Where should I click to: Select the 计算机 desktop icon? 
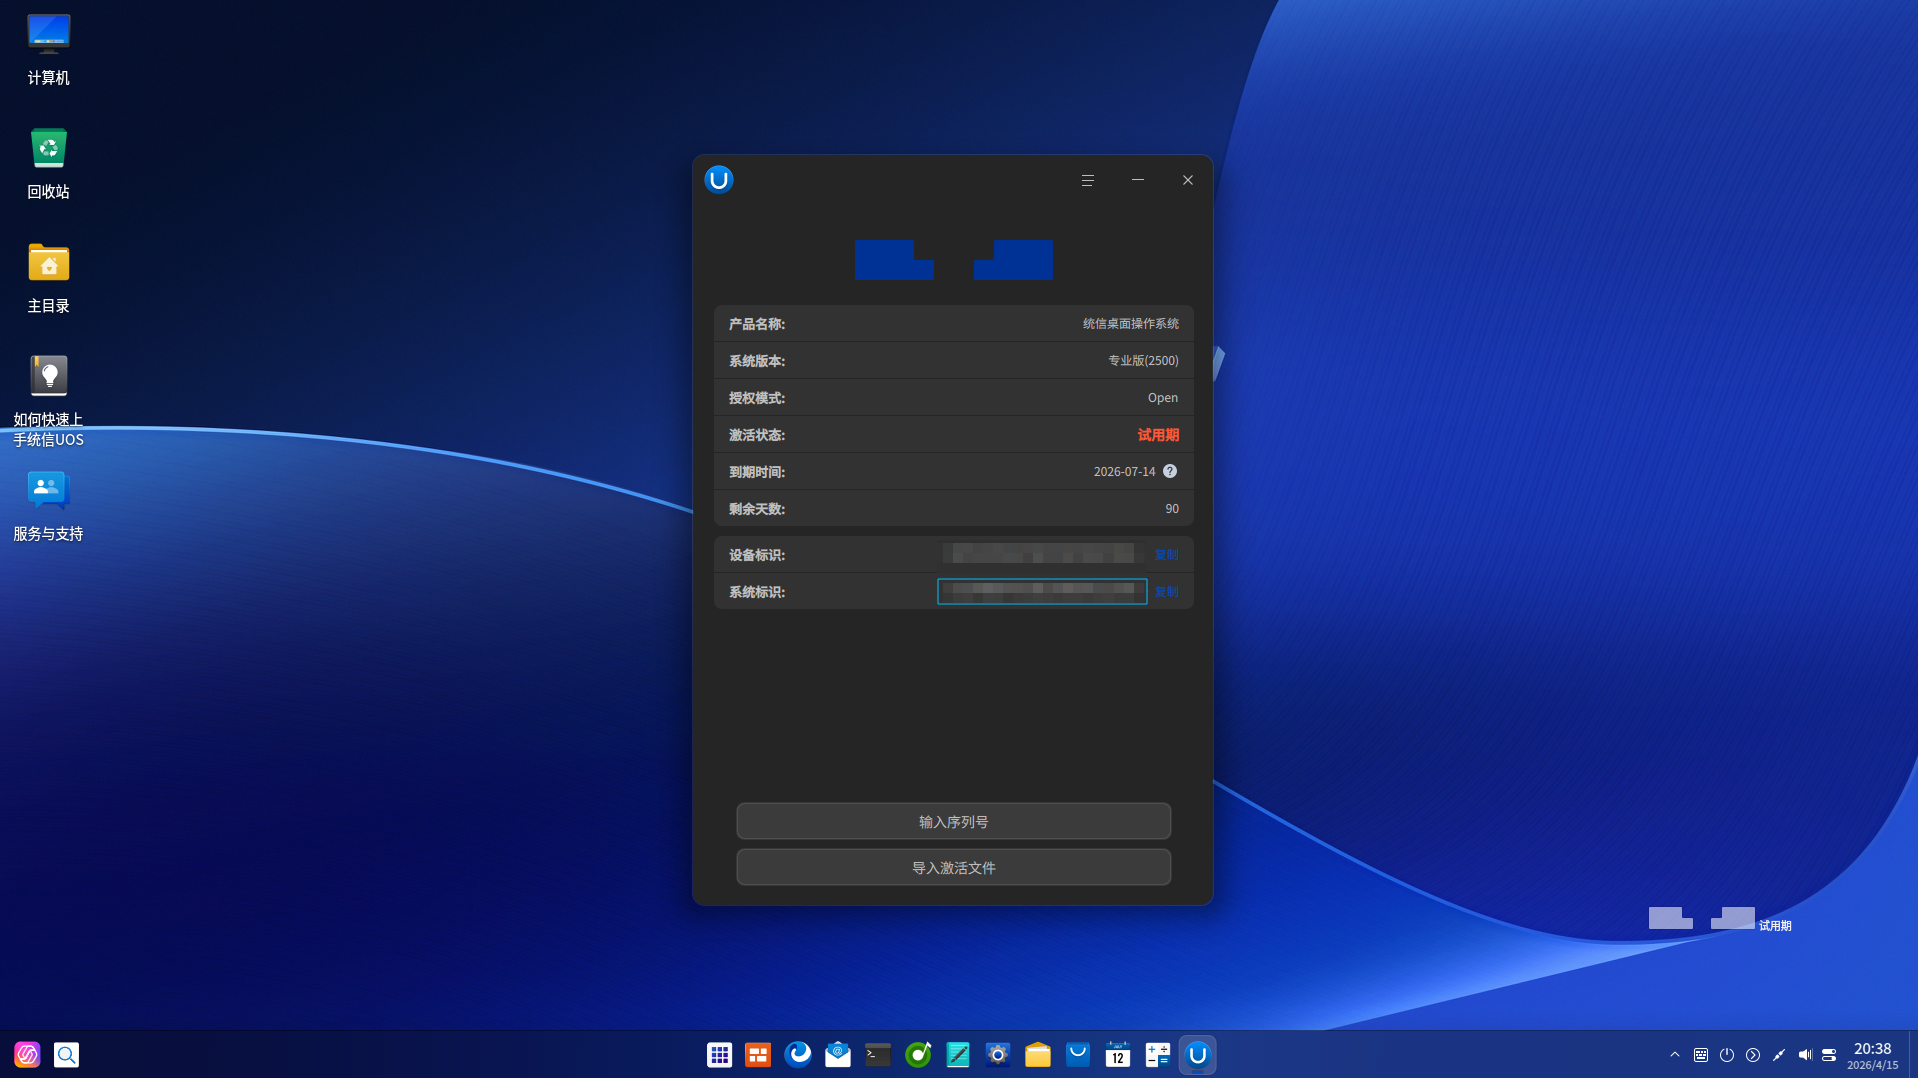(48, 50)
